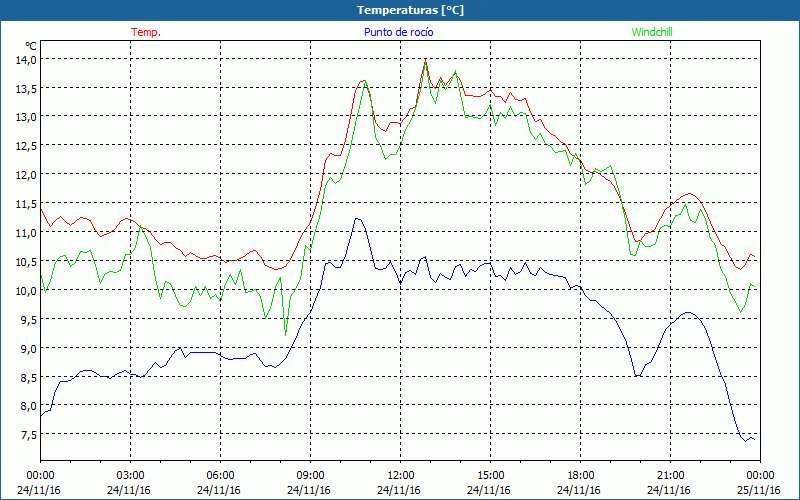Screen dimensions: 800x500
Task: Select the blue 'Punto de rocío' legend label
Action: [x=398, y=32]
